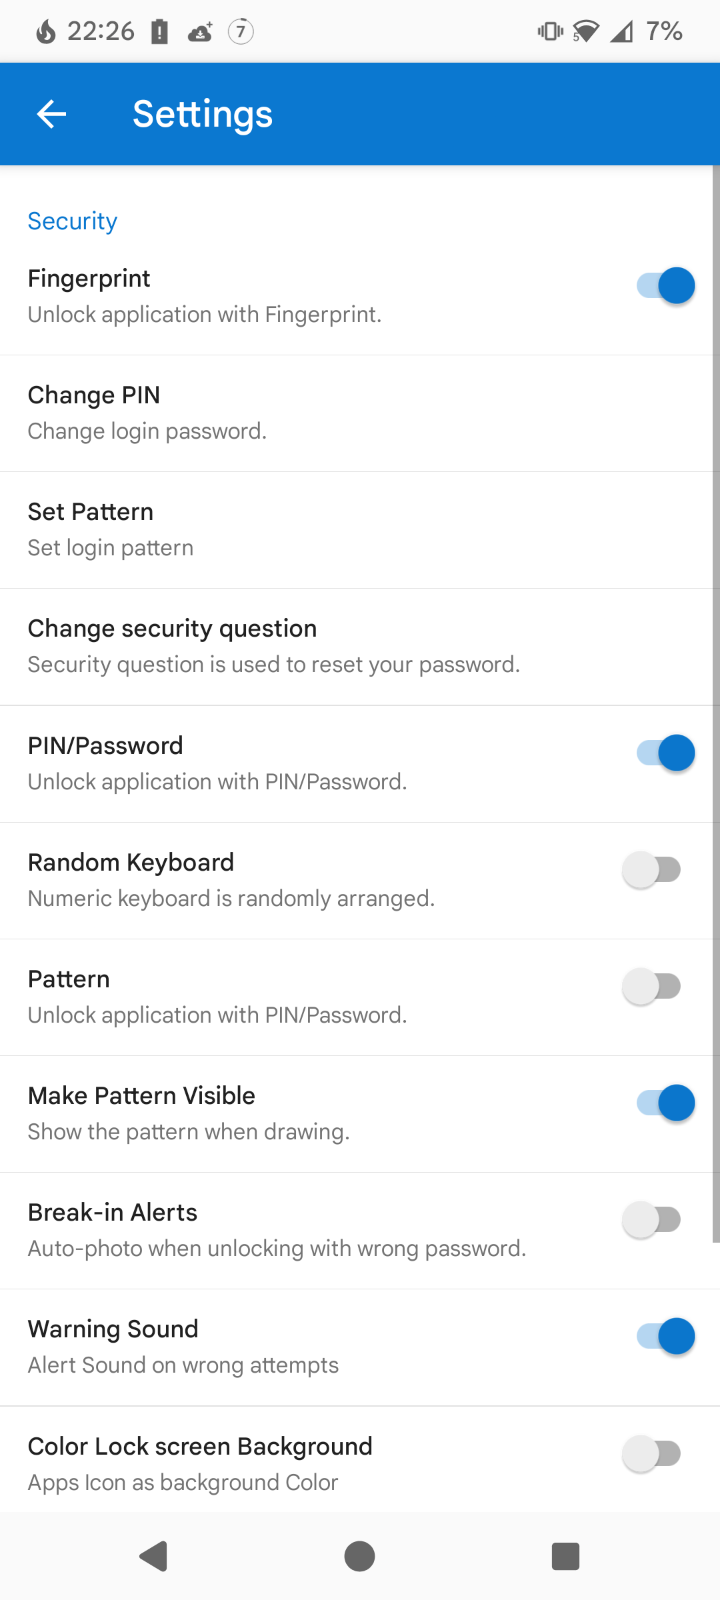The image size is (720, 1600).
Task: Turn off the PIN/Password toggle
Action: (x=665, y=753)
